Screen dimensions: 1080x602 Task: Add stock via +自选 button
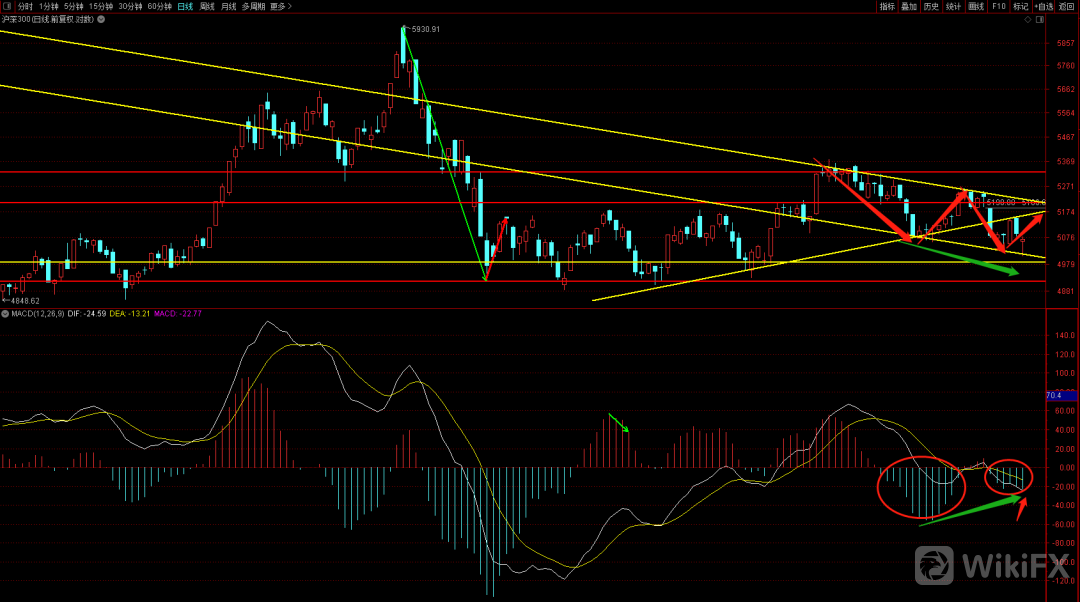[x=1043, y=6]
